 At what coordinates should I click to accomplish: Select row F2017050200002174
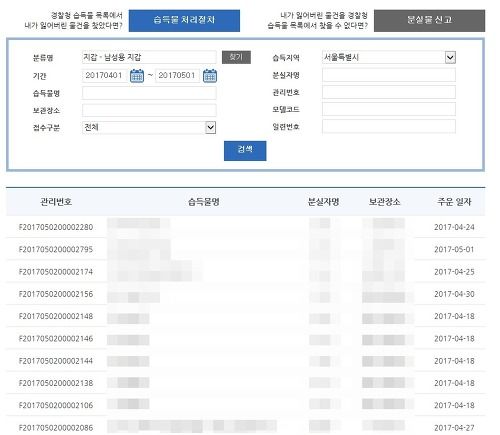(245, 272)
